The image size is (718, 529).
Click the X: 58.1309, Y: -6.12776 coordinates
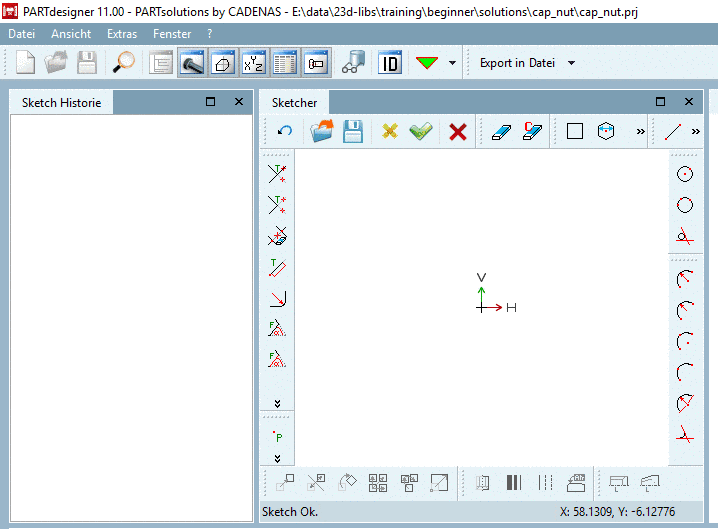coord(617,512)
